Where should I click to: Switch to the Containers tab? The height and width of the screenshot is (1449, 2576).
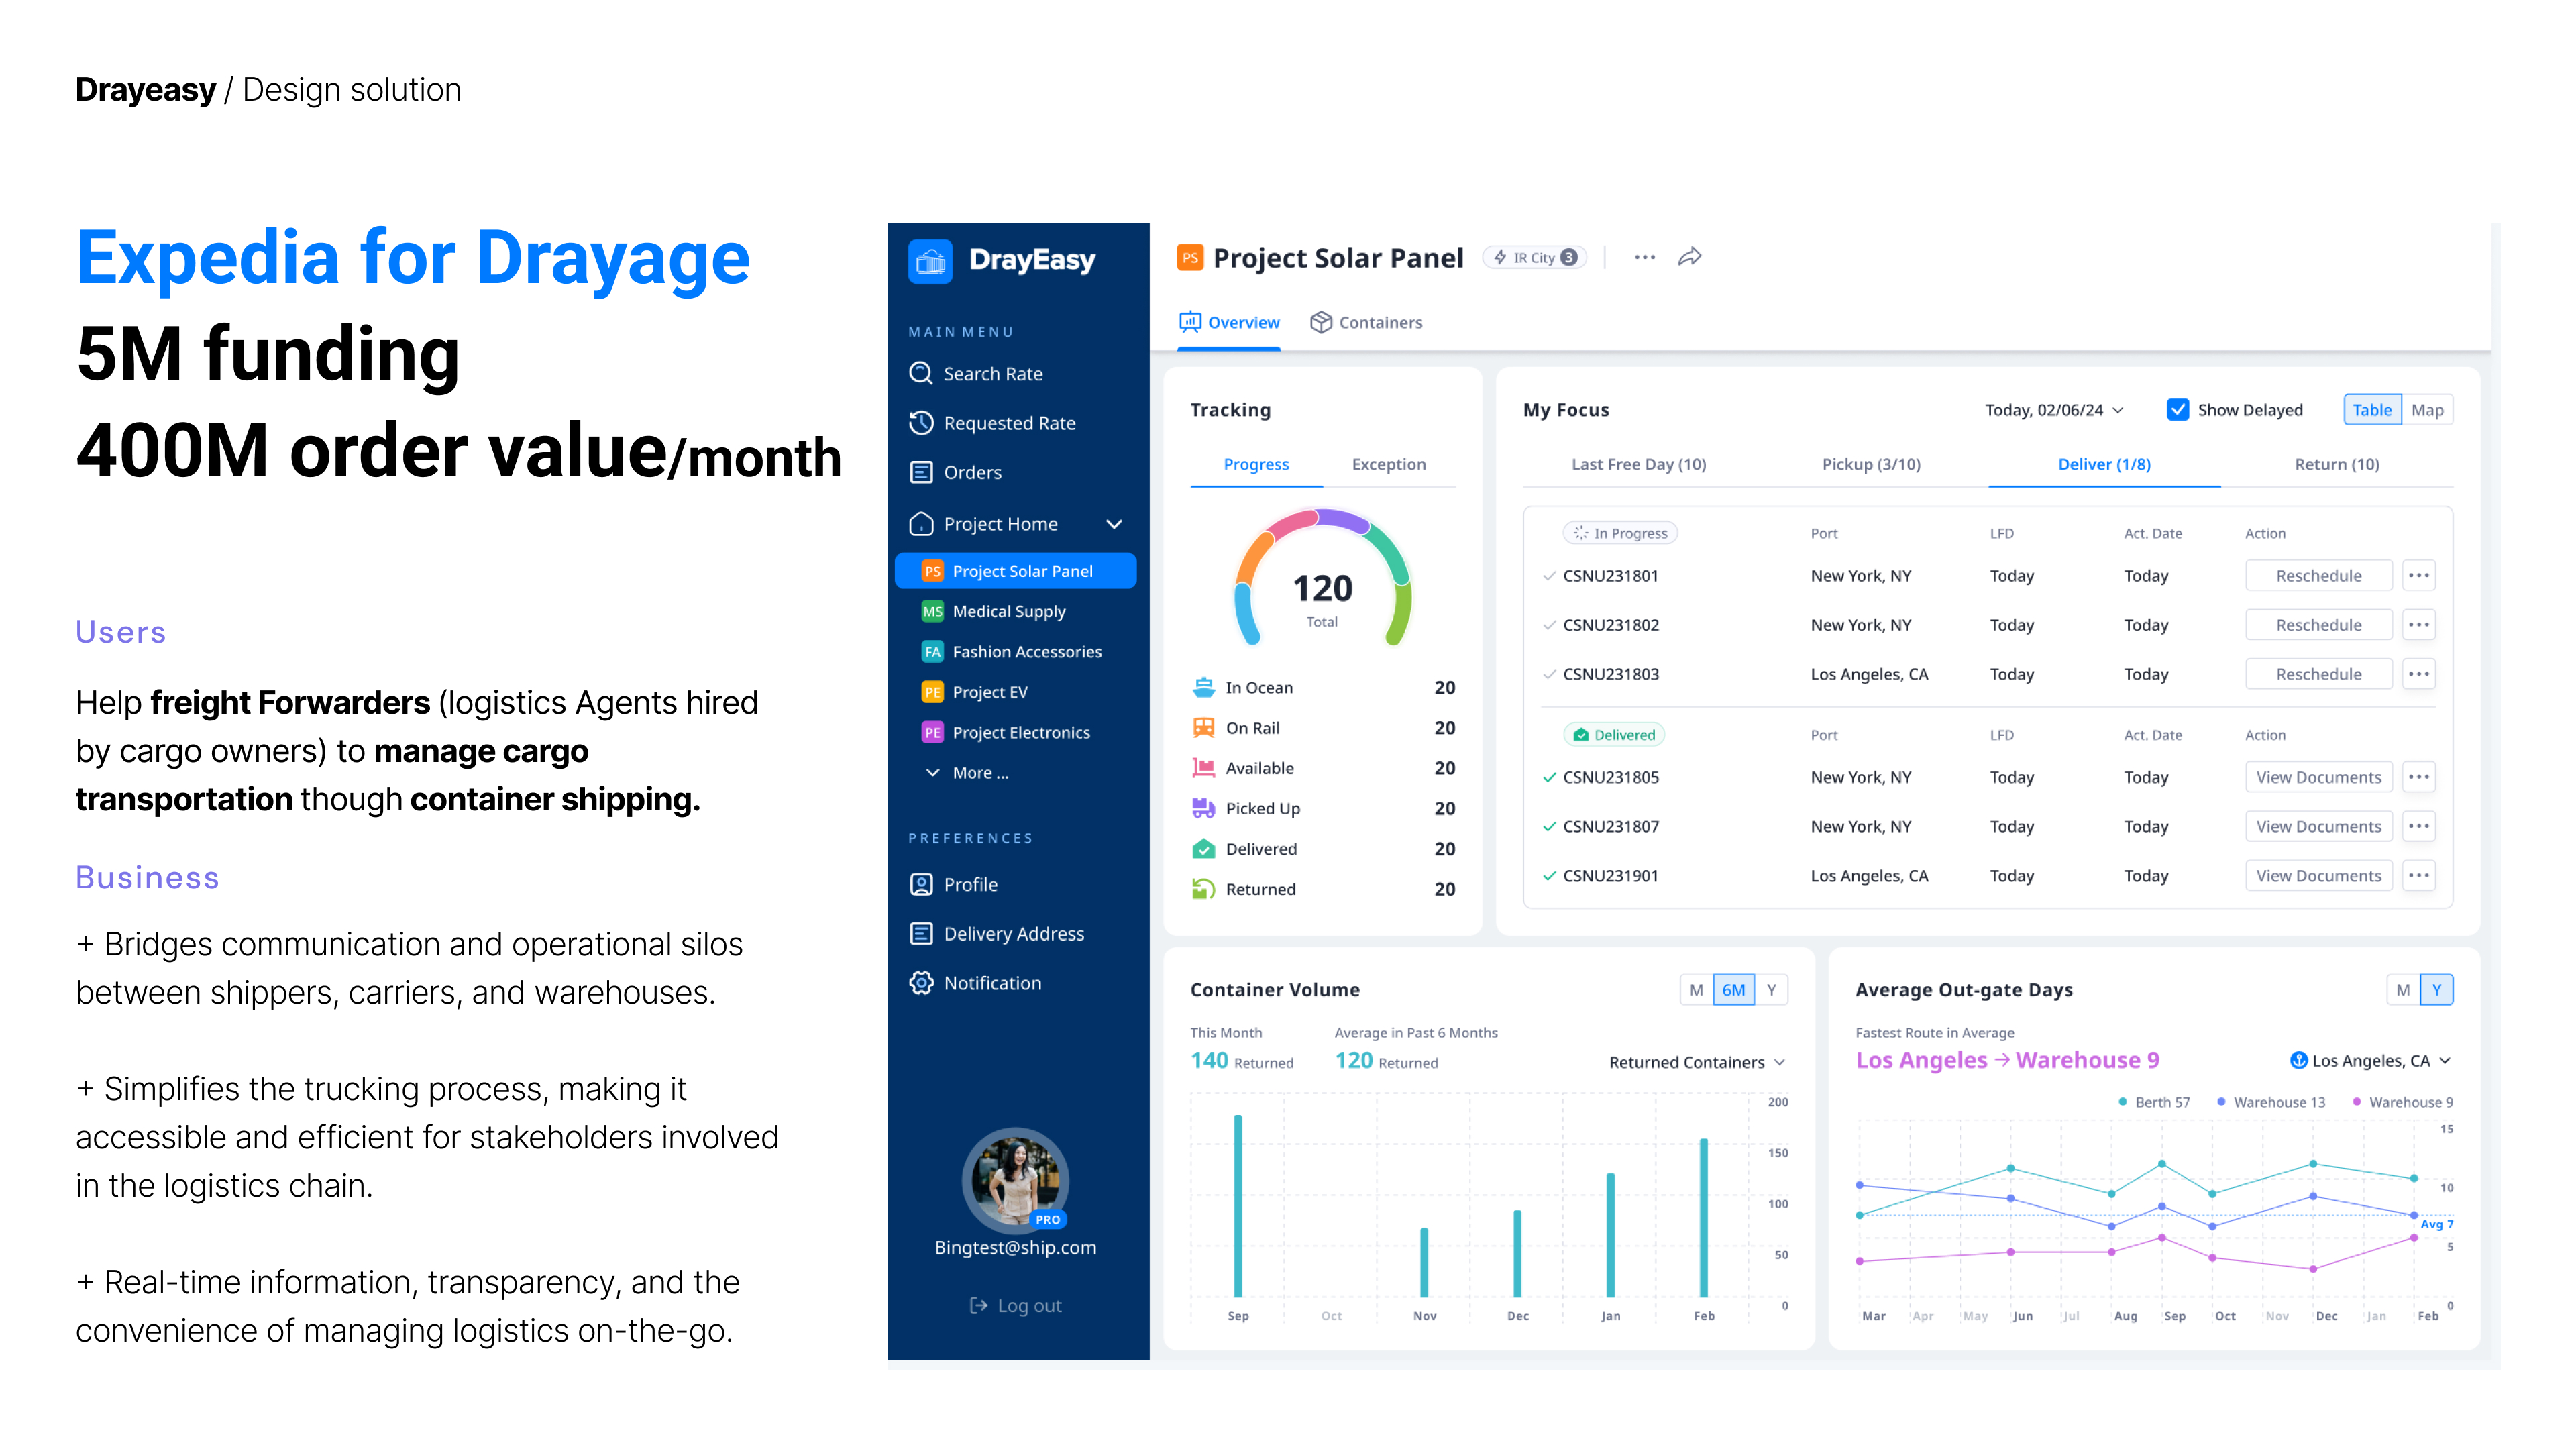[x=1366, y=322]
